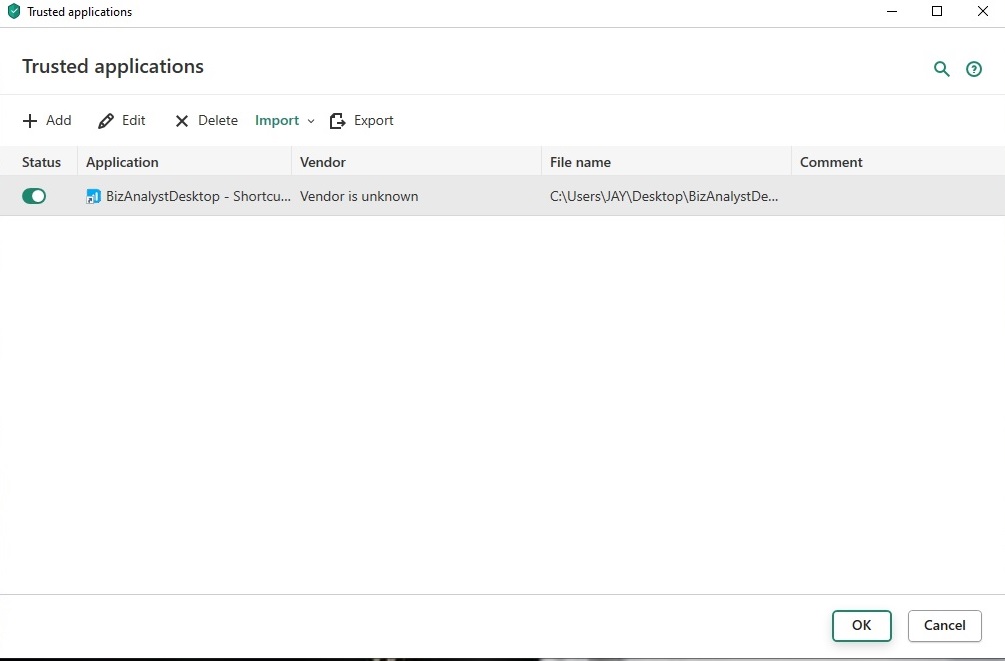Image resolution: width=1005 pixels, height=661 pixels.
Task: Click the BizAnalystDesktop application icon
Action: (93, 197)
